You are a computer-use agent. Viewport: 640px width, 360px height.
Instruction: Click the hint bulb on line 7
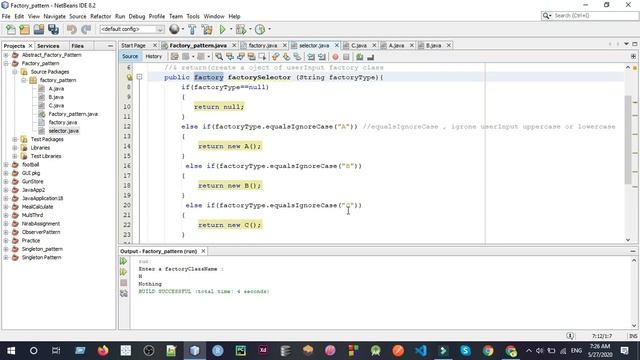[x=129, y=77]
